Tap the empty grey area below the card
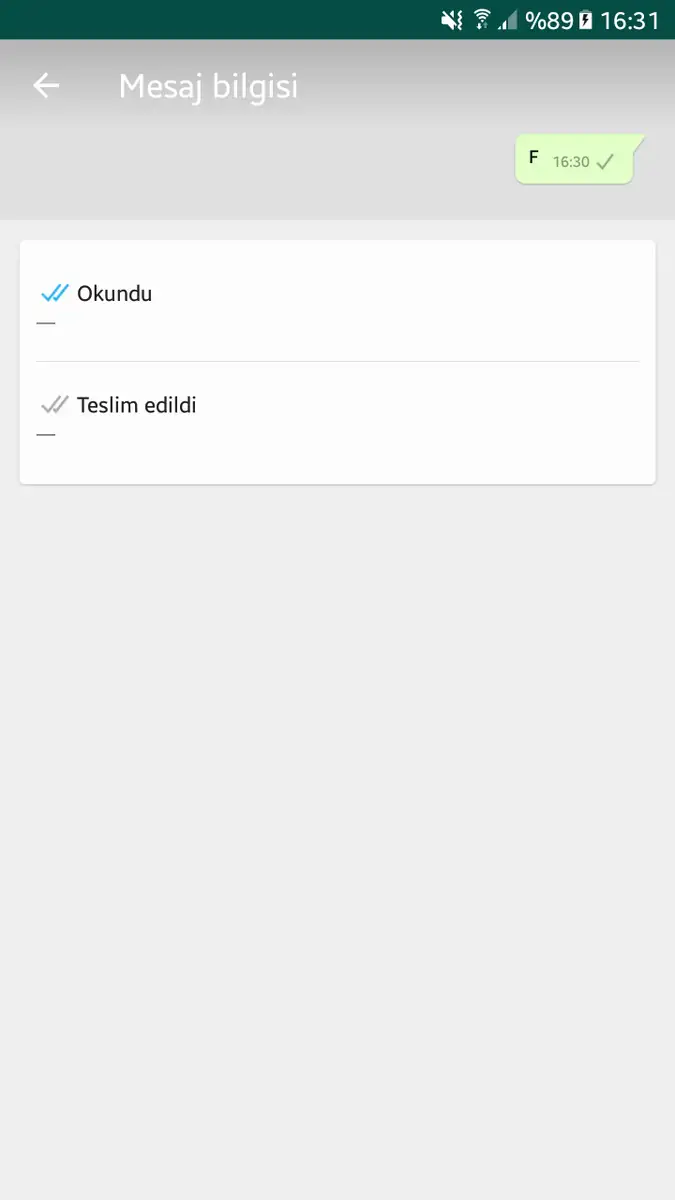The height and width of the screenshot is (1200, 675). 338,840
